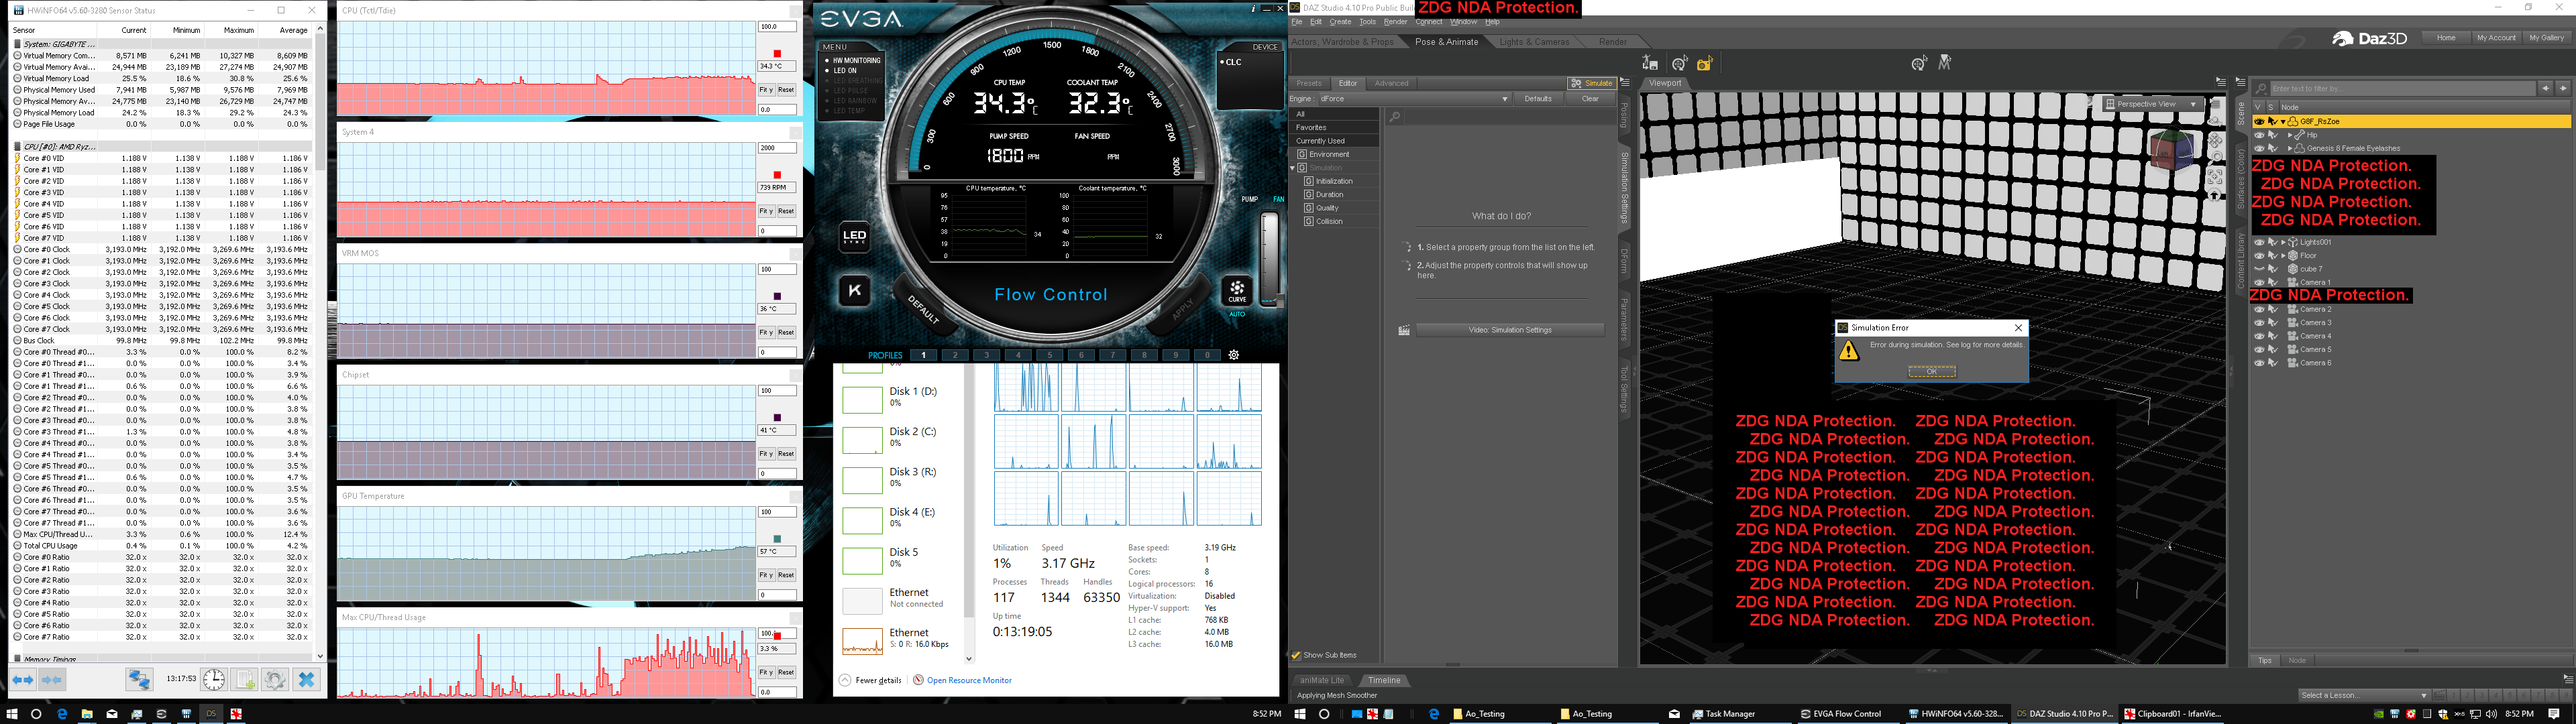Viewport: 2576px width, 724px height.
Task: Open the fan Curve settings icon
Action: pos(1237,290)
